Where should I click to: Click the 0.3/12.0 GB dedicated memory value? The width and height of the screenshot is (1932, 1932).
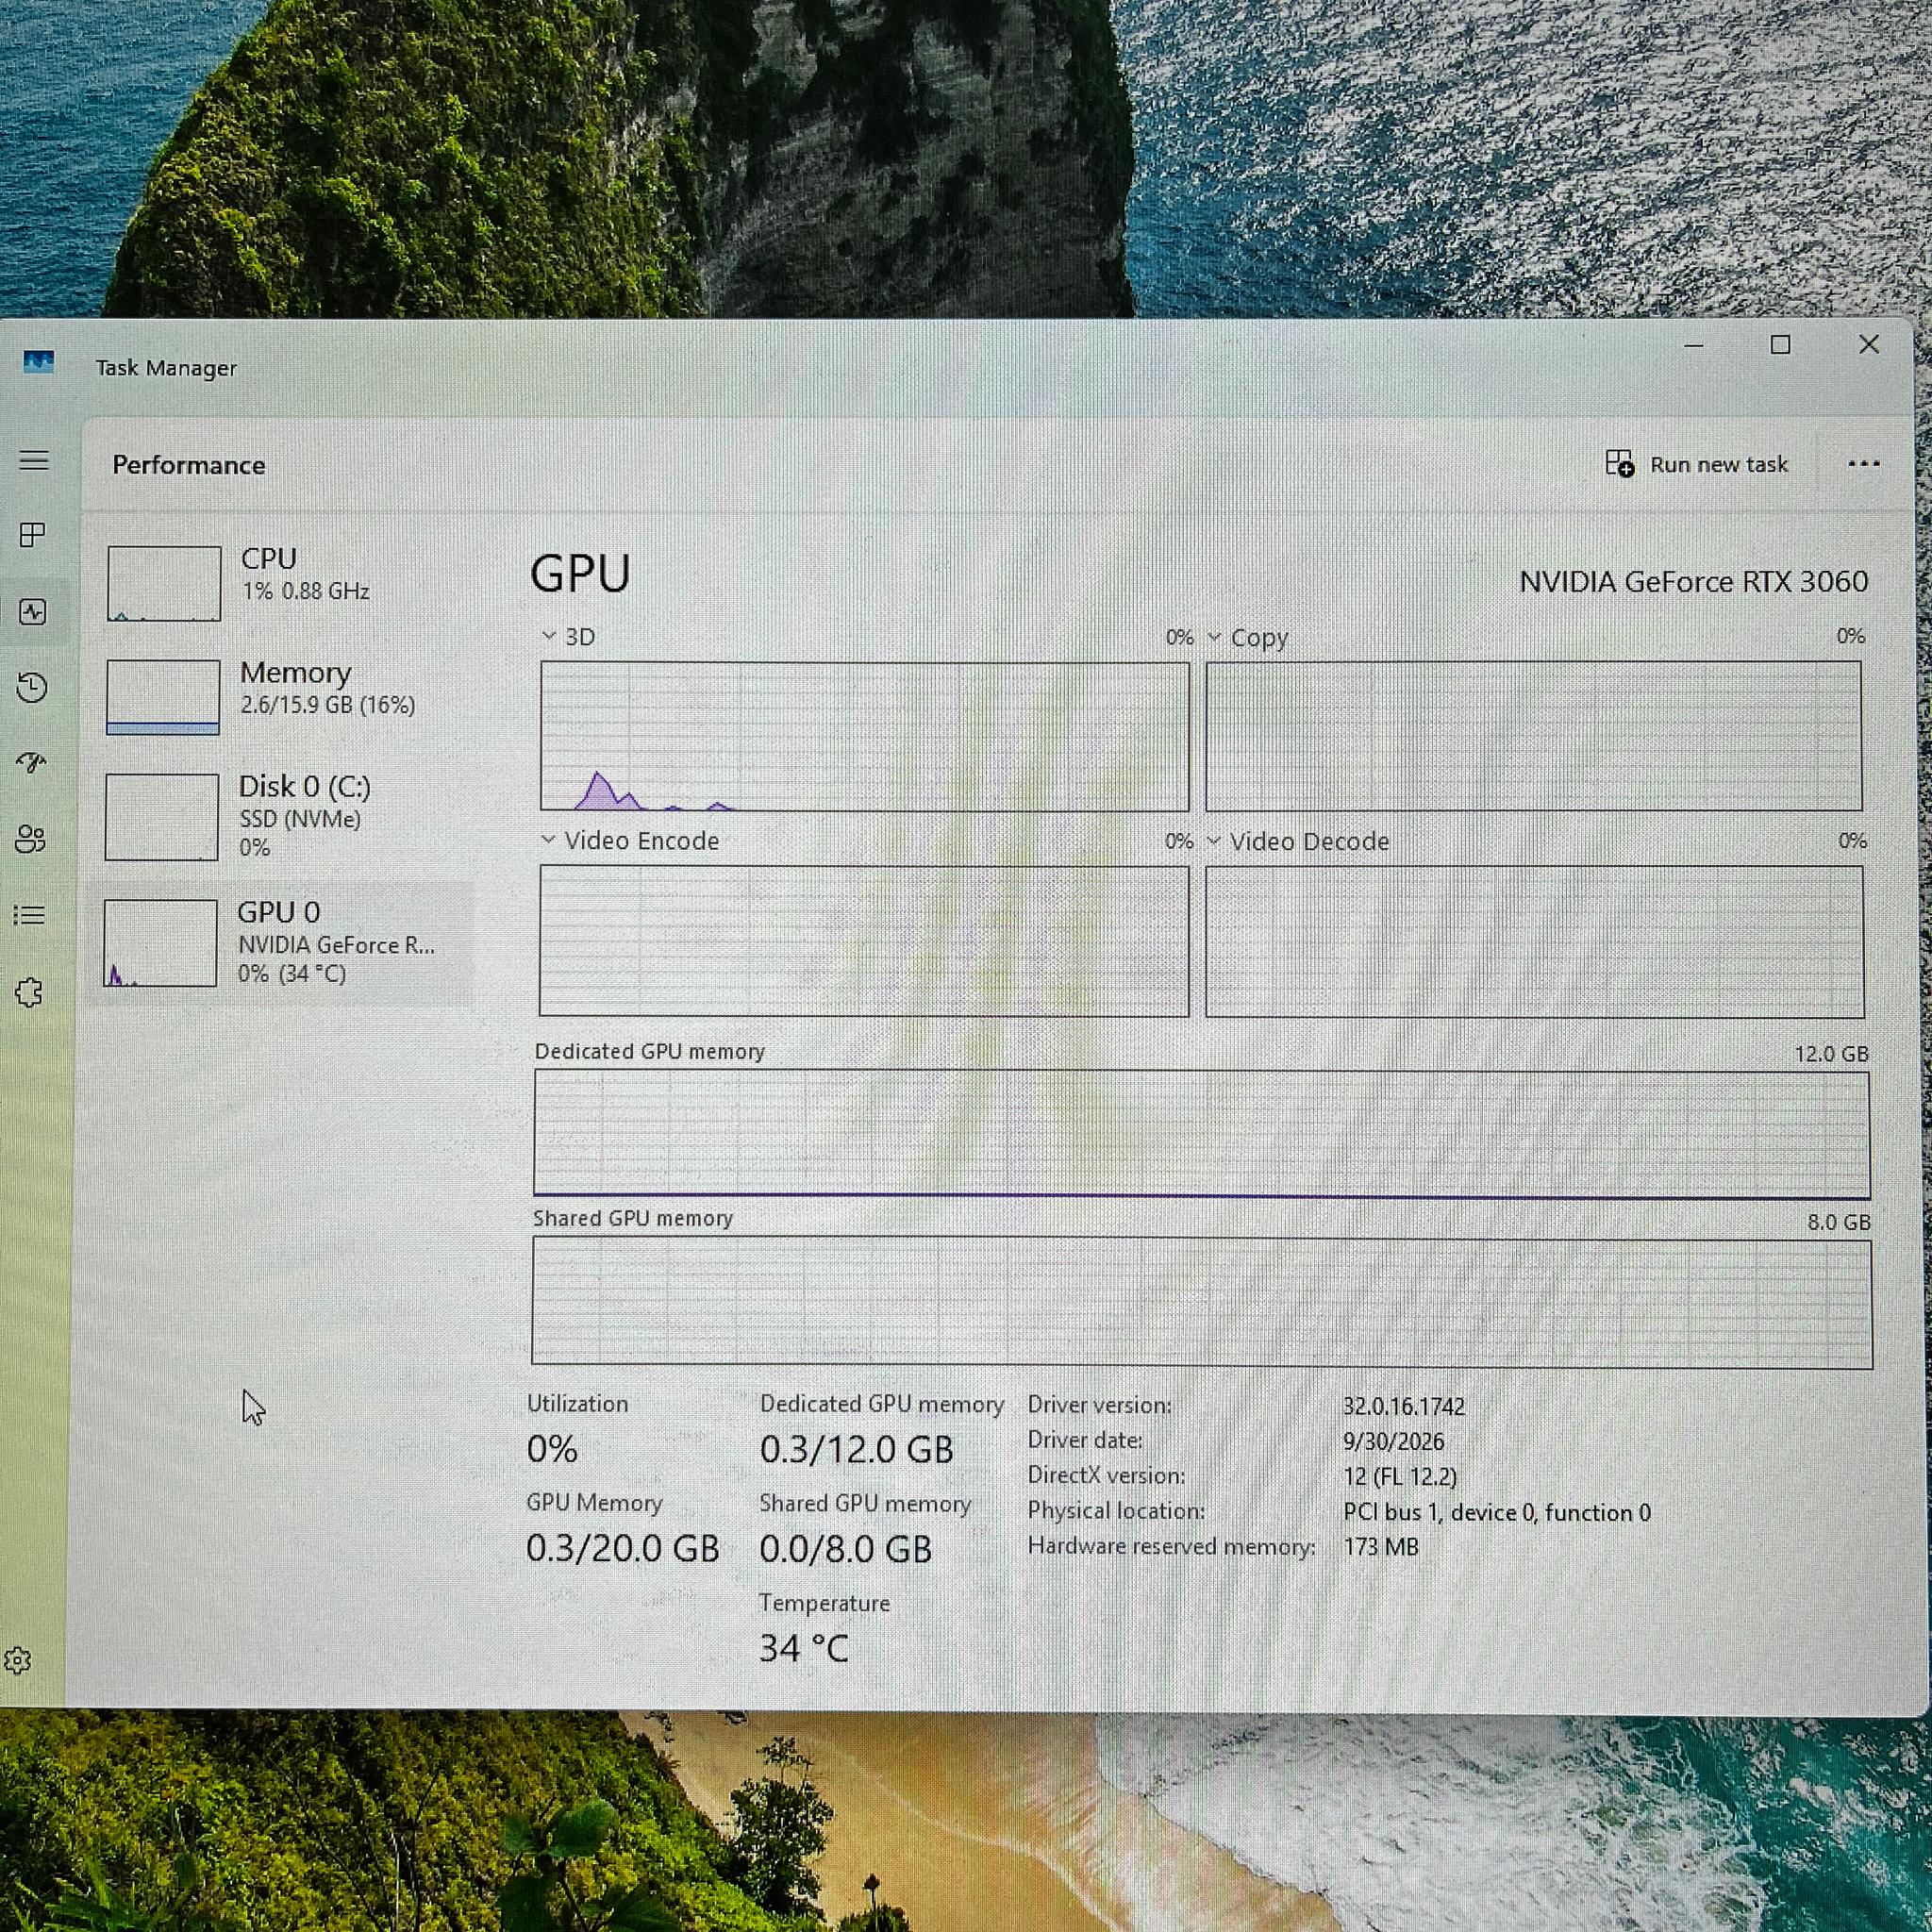(857, 1449)
